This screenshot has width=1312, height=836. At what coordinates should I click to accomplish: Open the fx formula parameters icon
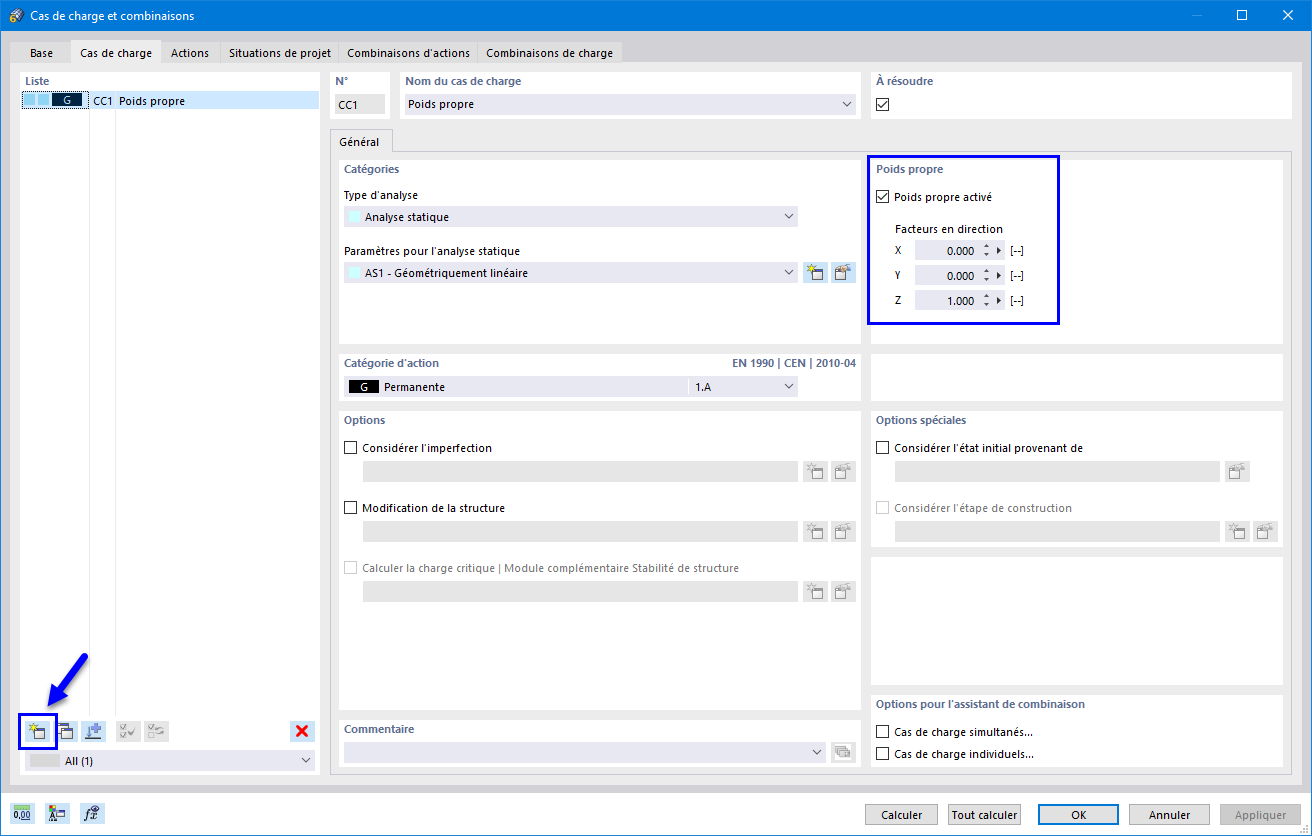tap(92, 814)
